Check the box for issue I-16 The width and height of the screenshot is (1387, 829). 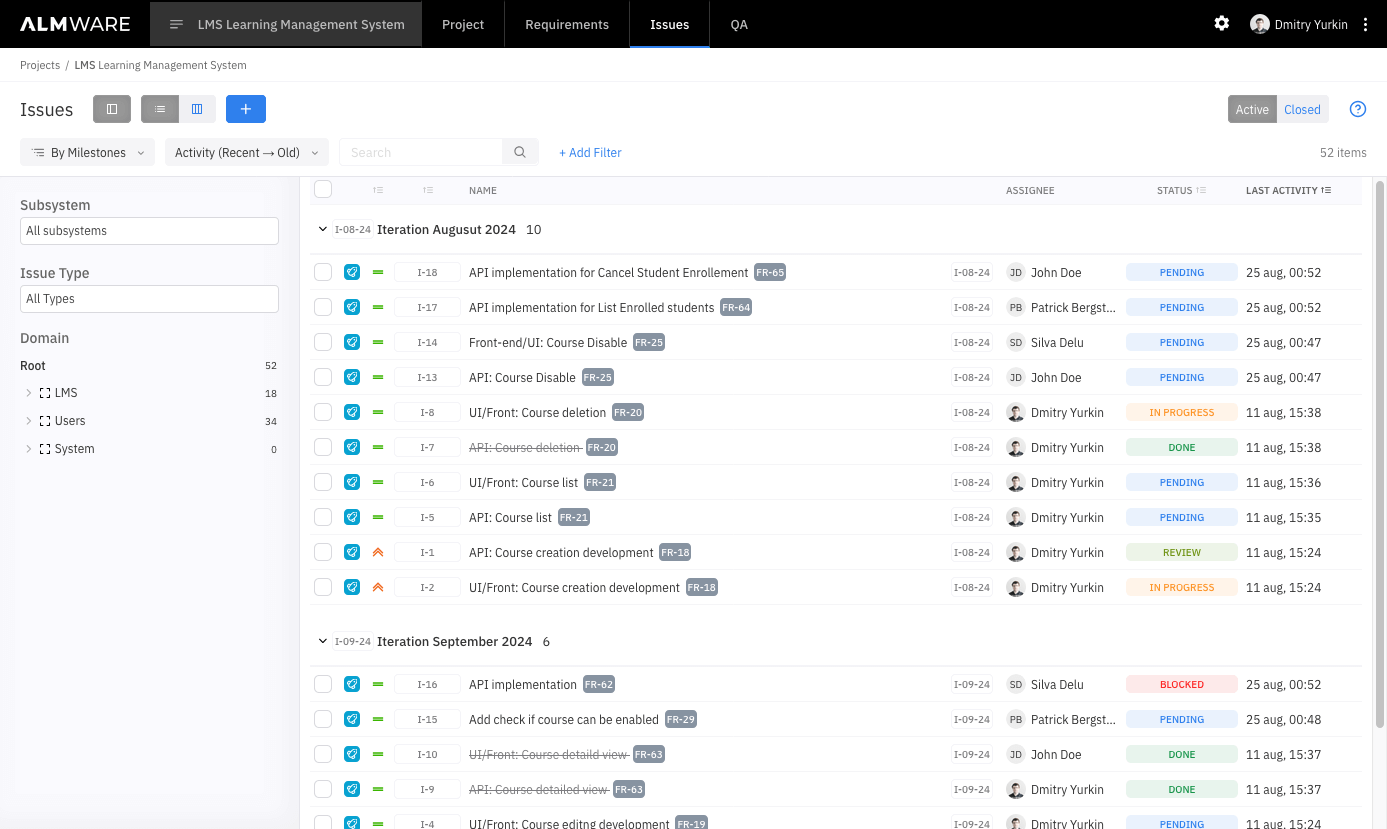click(x=323, y=684)
